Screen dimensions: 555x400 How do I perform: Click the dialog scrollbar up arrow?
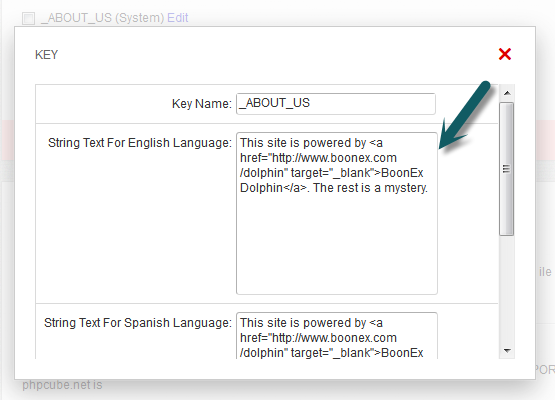click(507, 93)
